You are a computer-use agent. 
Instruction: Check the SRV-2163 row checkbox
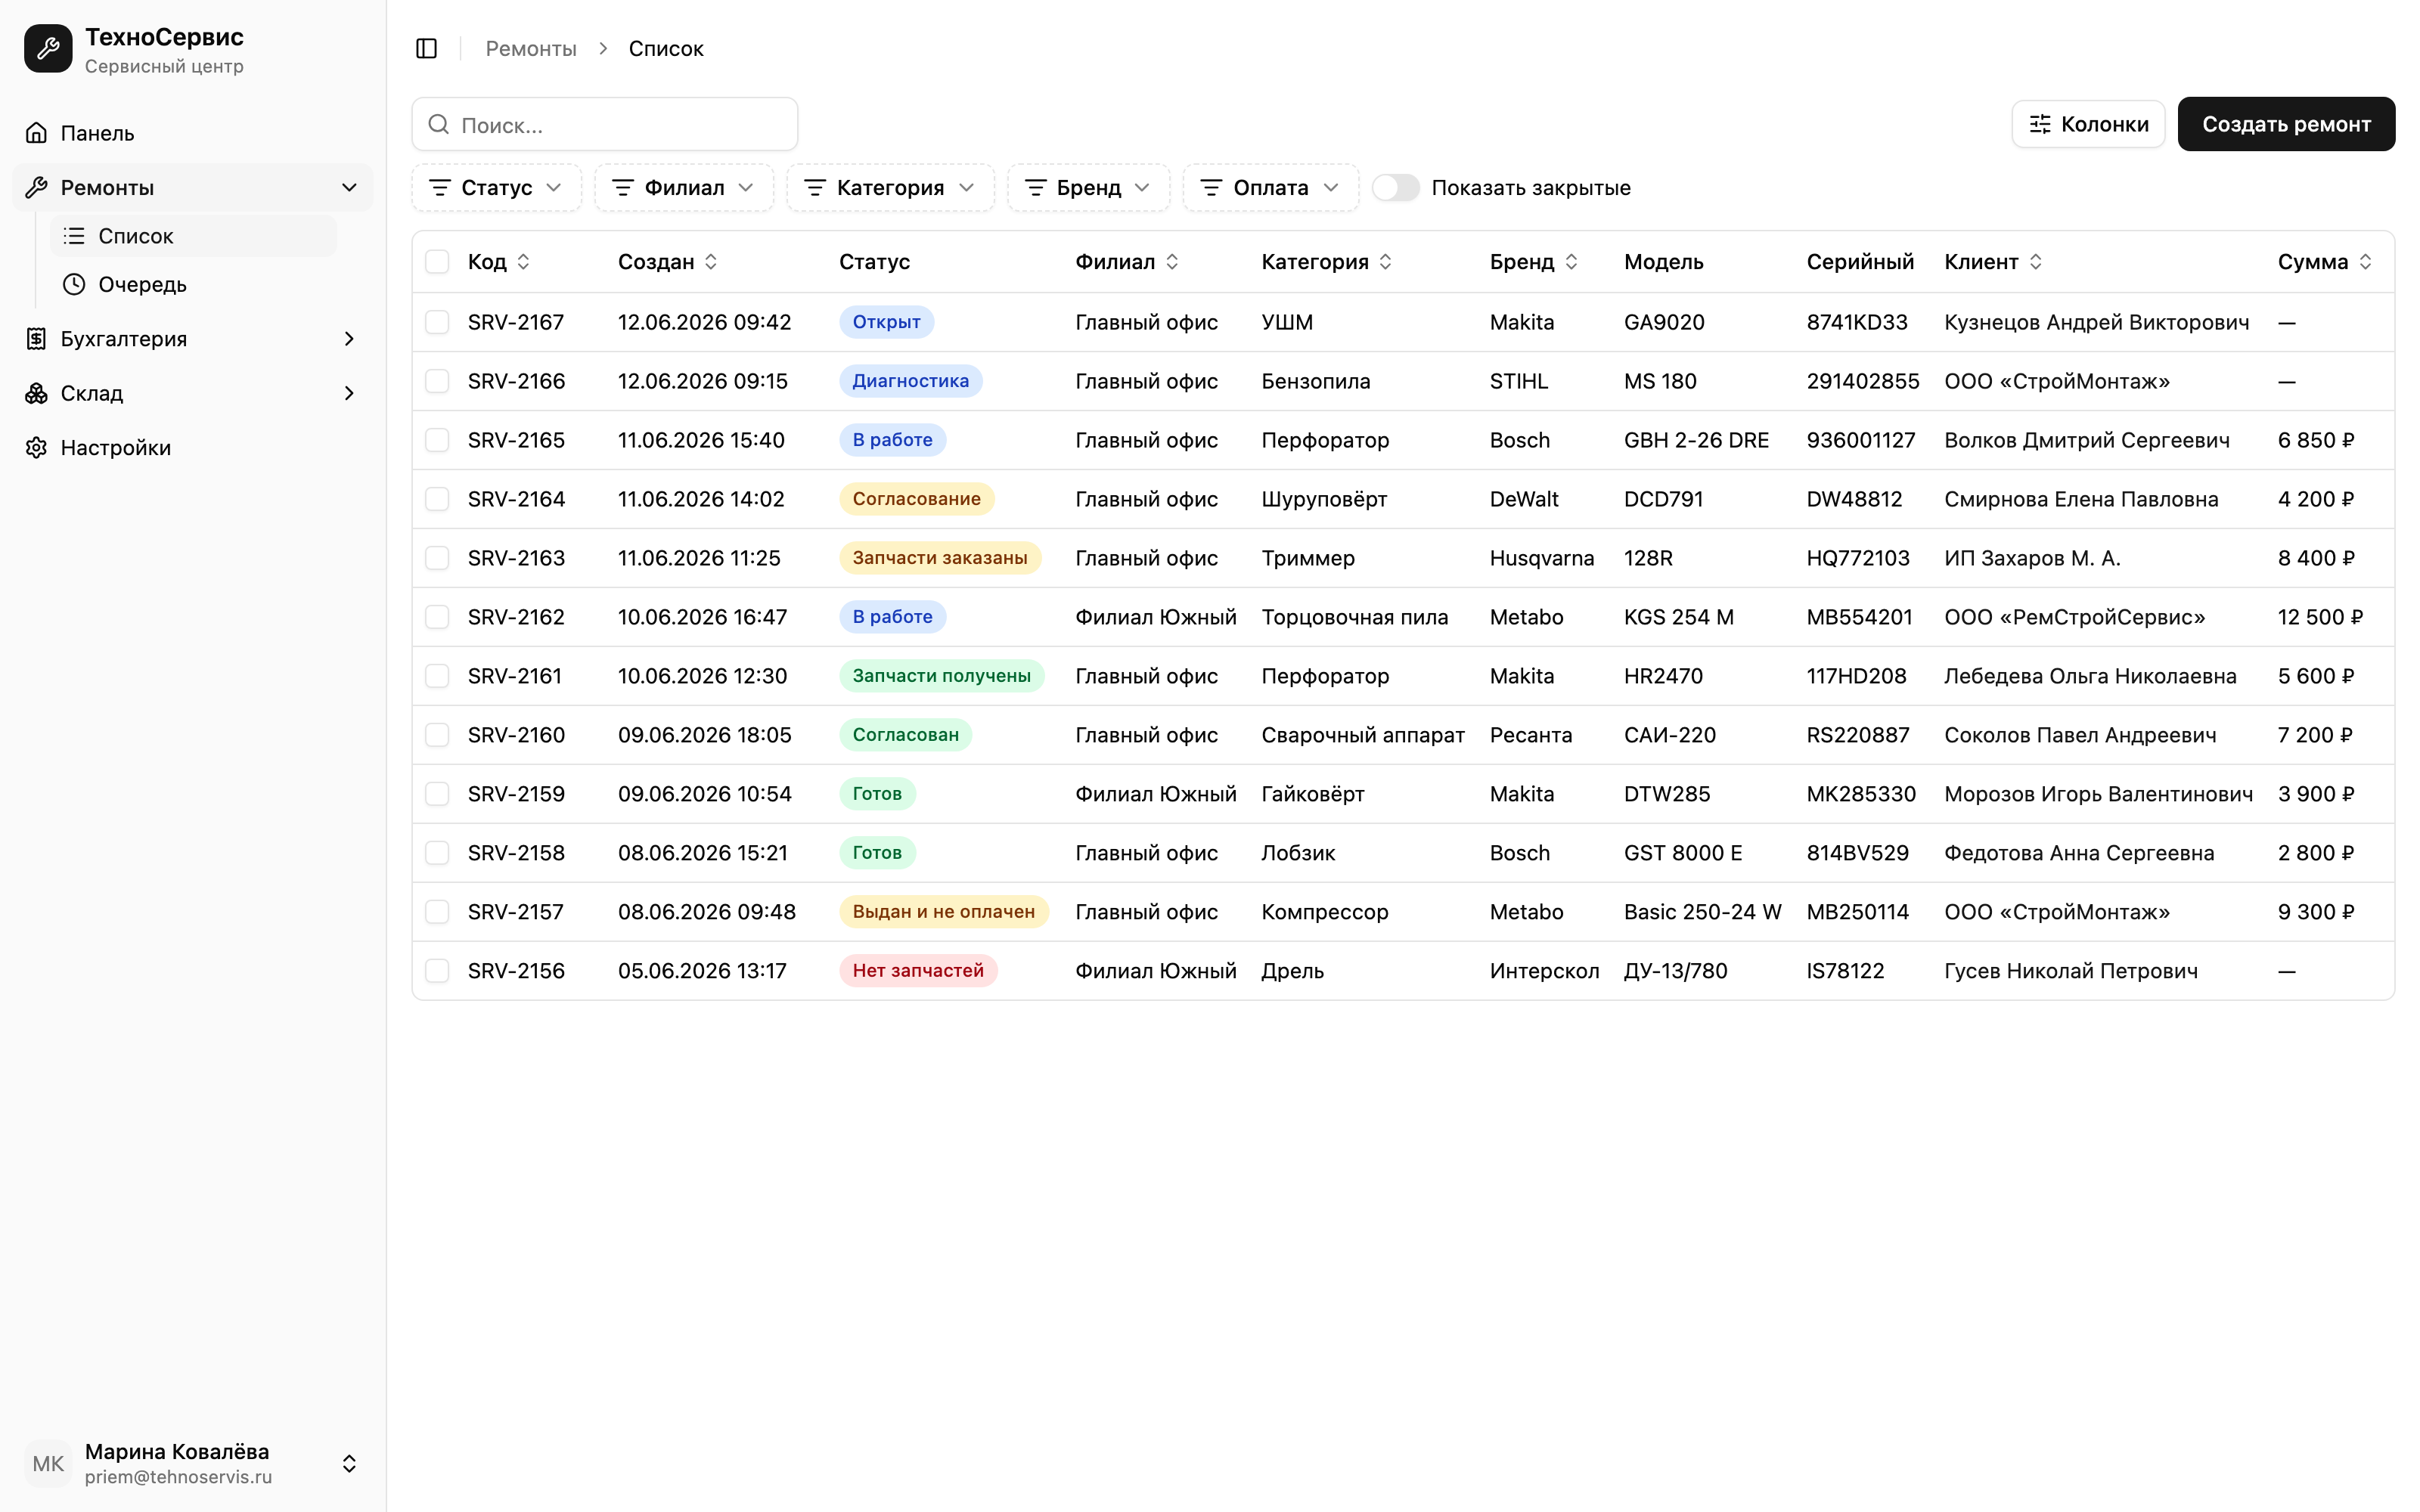[x=437, y=558]
